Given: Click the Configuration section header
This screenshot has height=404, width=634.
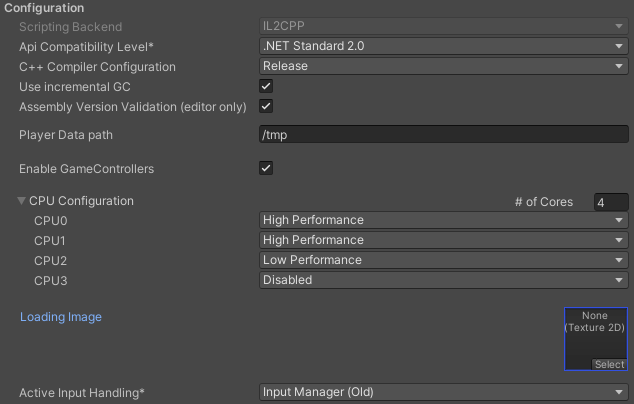Looking at the screenshot, I should (44, 8).
